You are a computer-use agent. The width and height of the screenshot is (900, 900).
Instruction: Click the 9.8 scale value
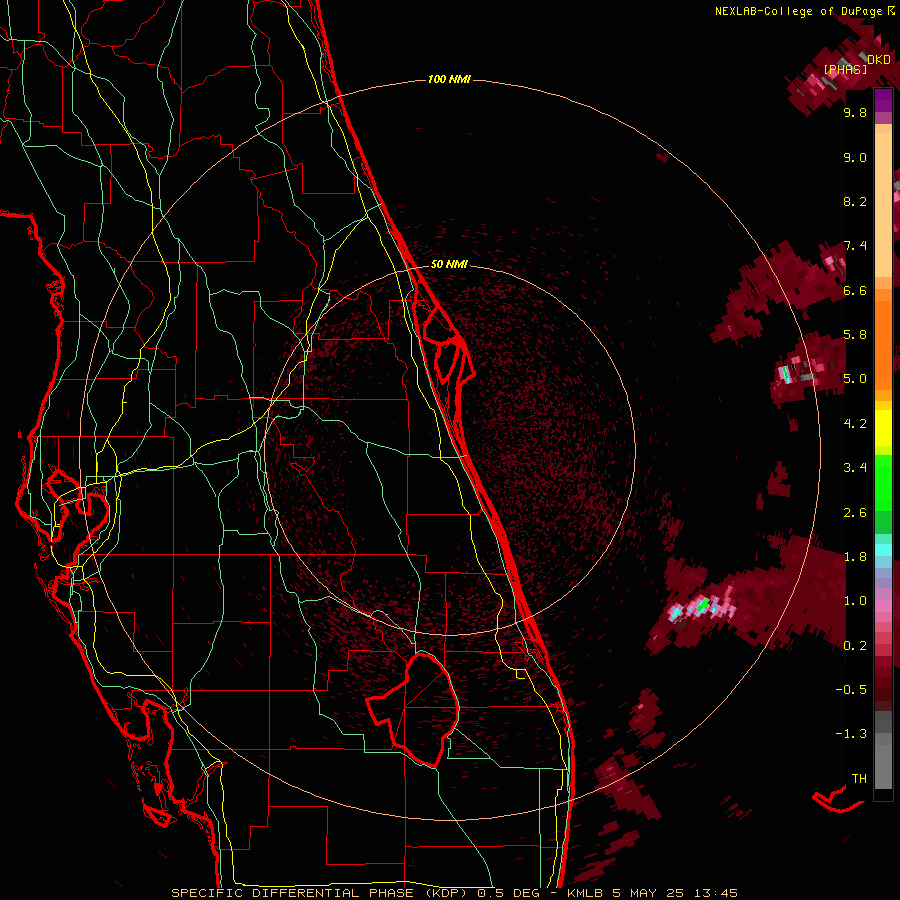click(855, 112)
